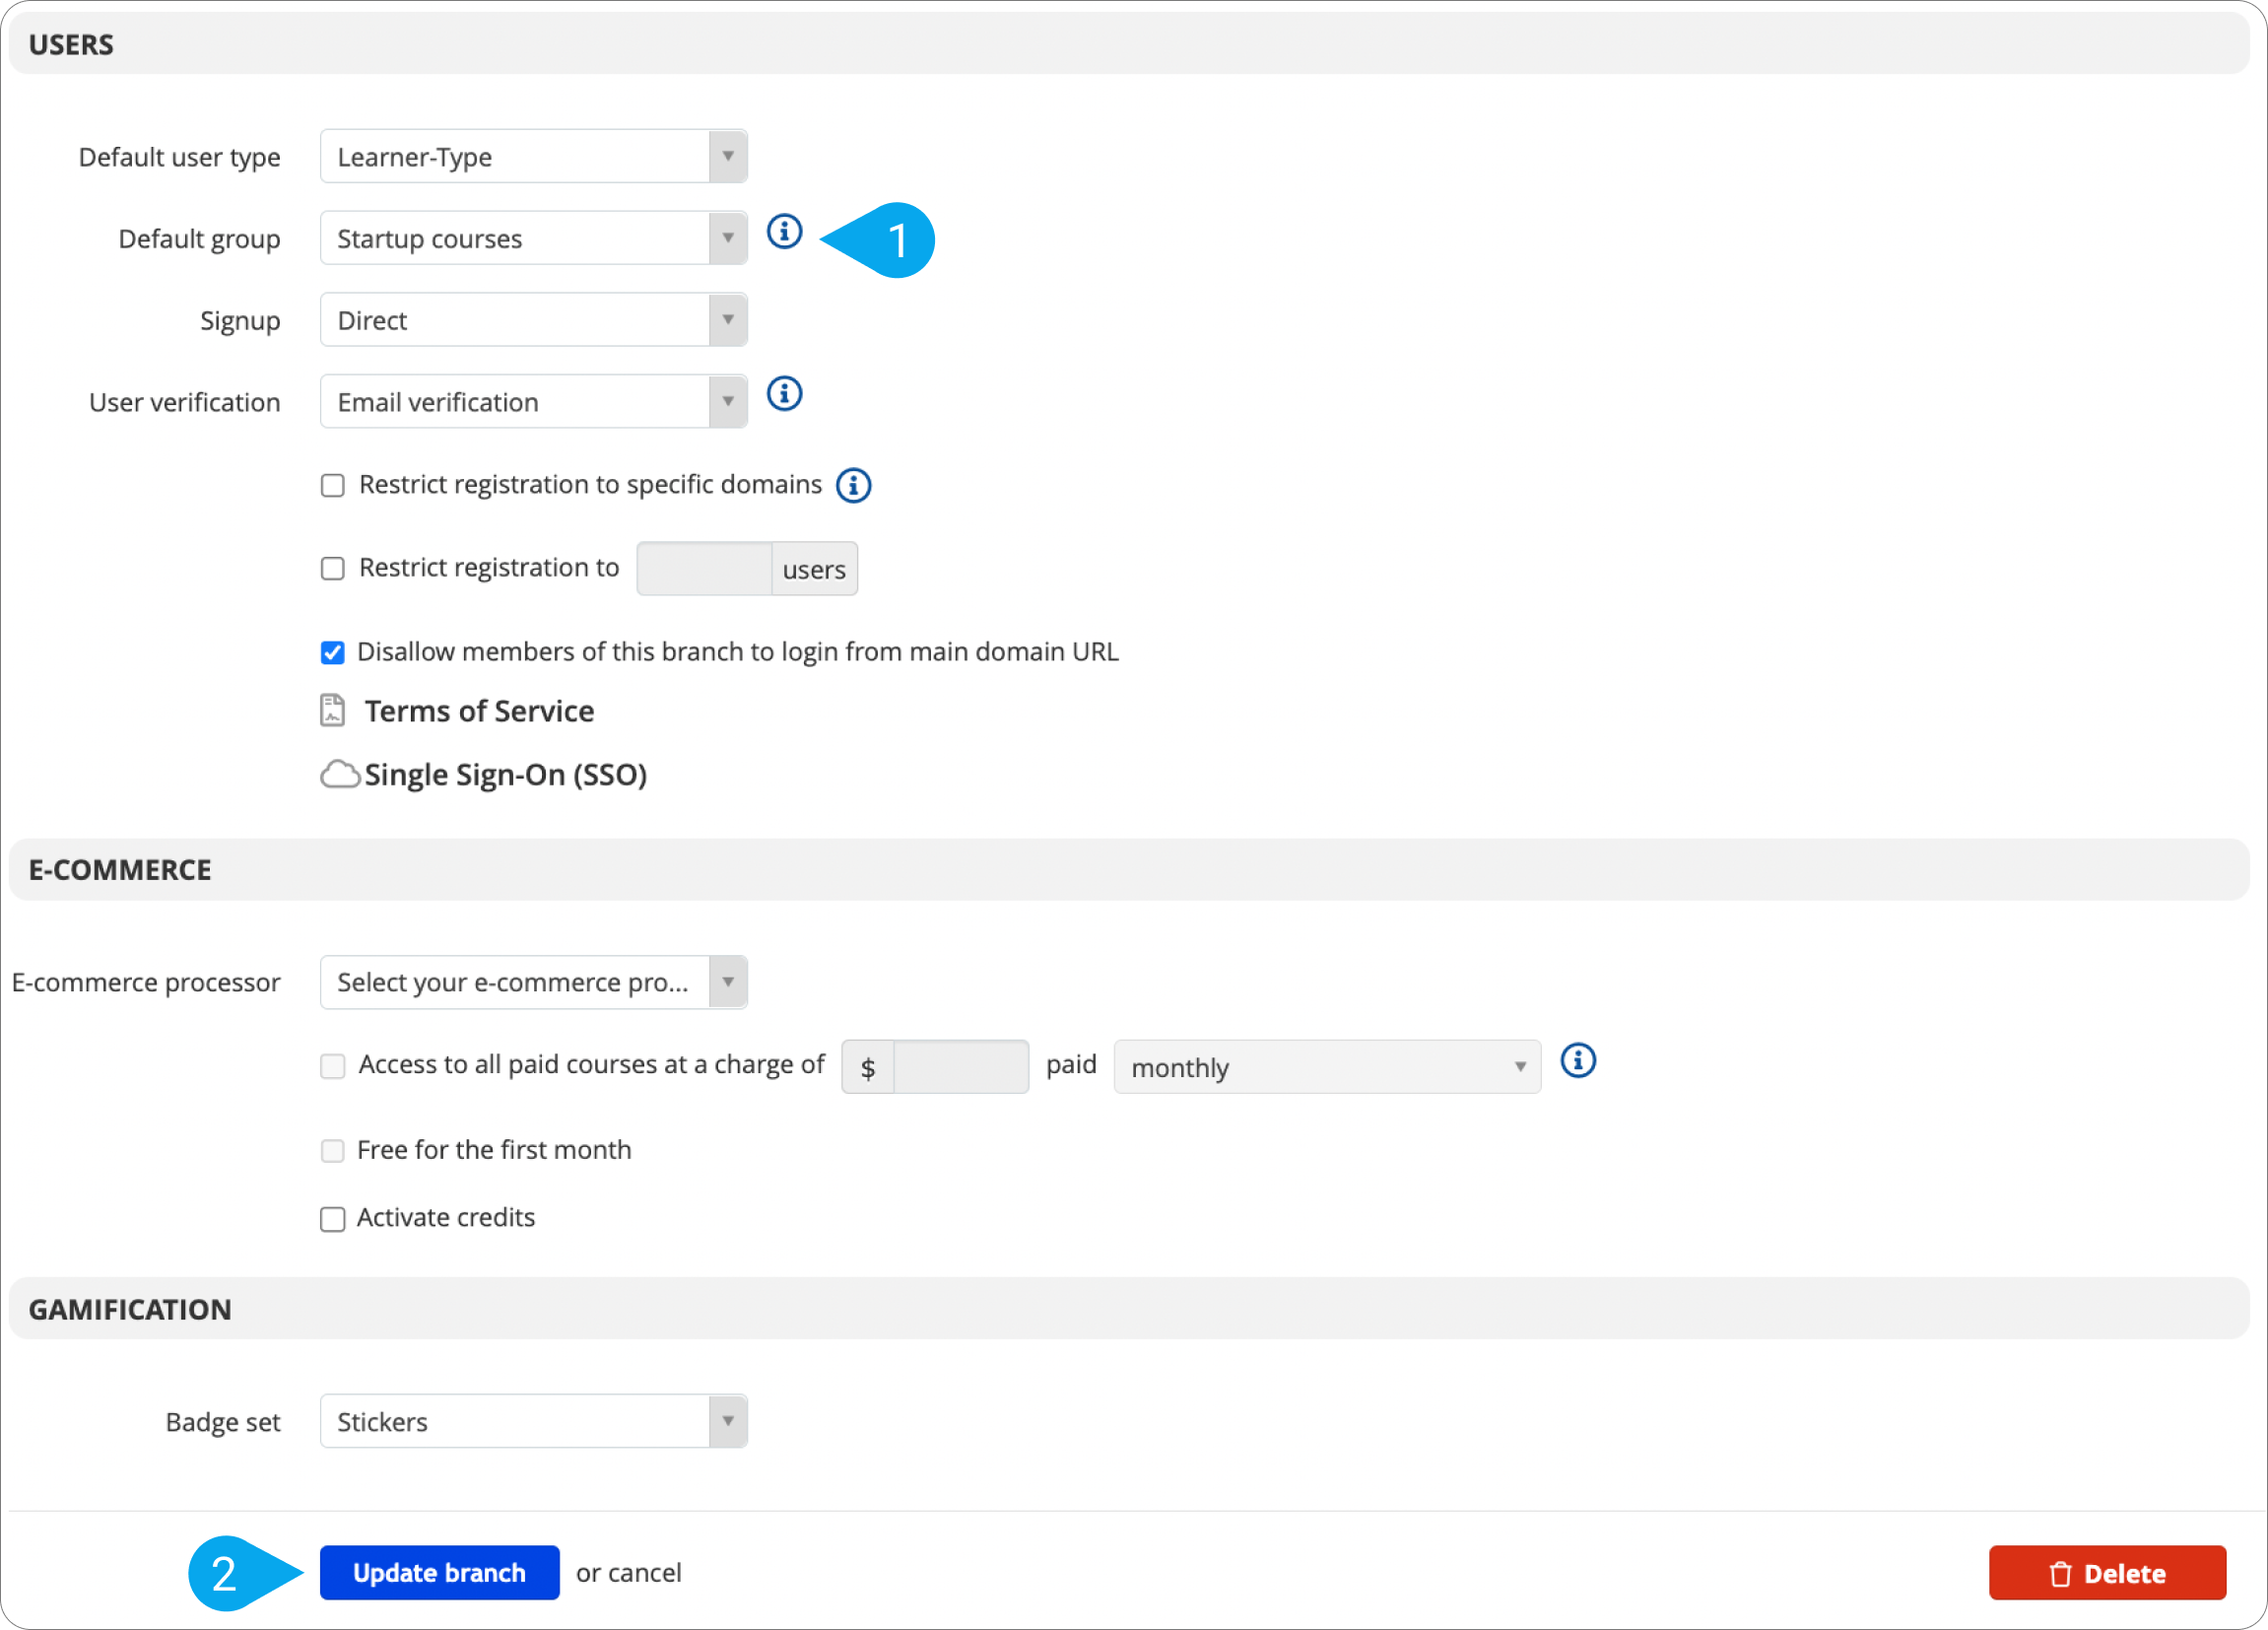The width and height of the screenshot is (2268, 1630).
Task: Click the E-commerce processor label
Action: (146, 983)
